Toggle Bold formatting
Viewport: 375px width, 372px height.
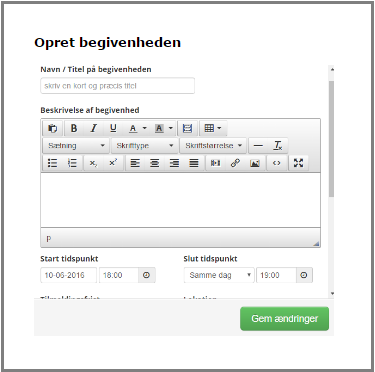click(x=74, y=128)
